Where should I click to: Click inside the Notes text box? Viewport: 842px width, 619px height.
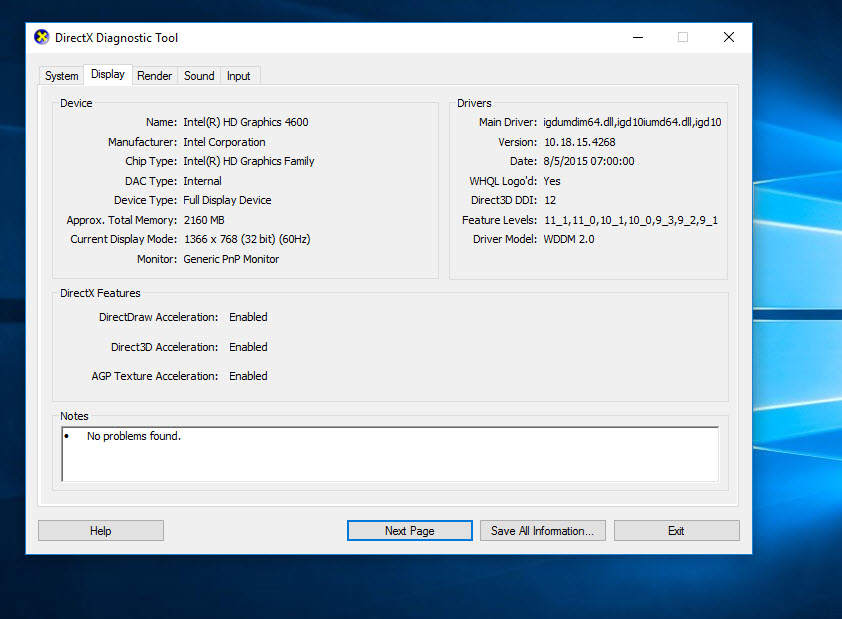(x=390, y=454)
